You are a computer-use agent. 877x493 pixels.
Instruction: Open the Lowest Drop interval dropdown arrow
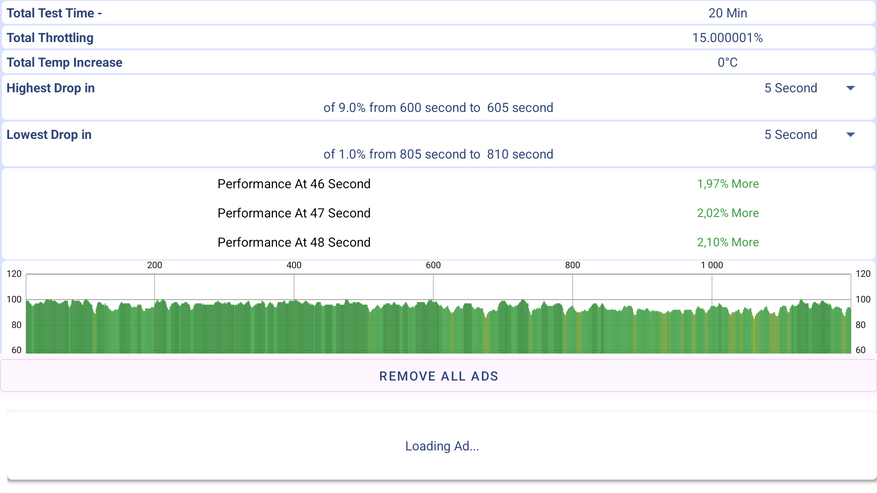point(850,135)
